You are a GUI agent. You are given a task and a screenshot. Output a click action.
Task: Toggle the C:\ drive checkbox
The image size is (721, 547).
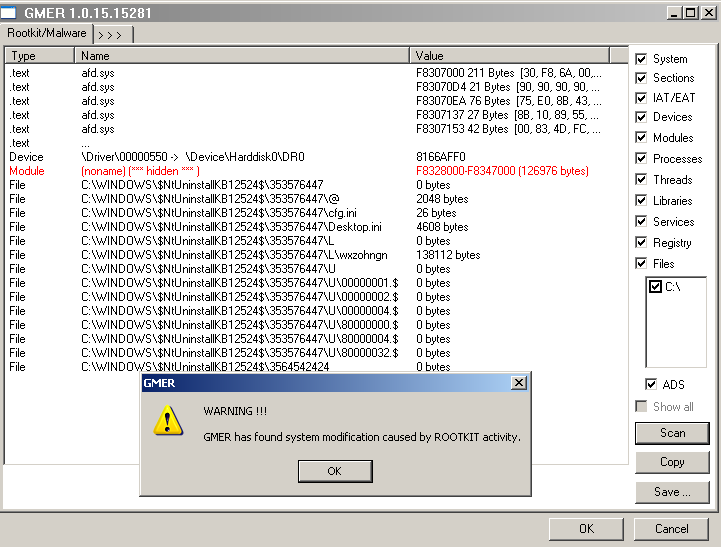pyautogui.click(x=655, y=287)
